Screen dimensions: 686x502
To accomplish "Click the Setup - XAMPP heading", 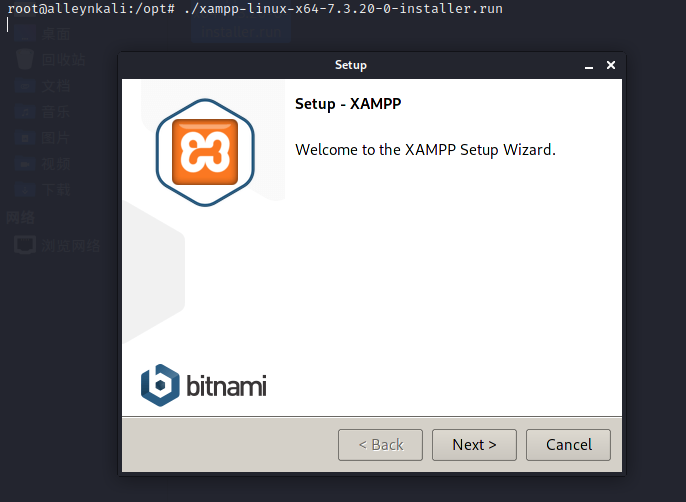I will (348, 104).
